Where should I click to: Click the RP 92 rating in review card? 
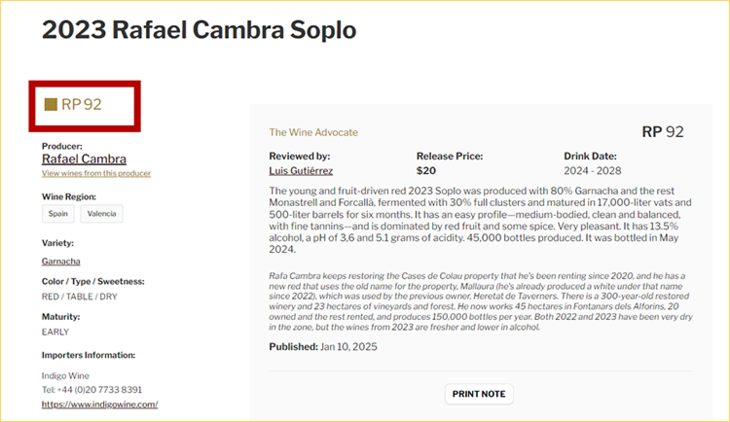click(x=663, y=132)
